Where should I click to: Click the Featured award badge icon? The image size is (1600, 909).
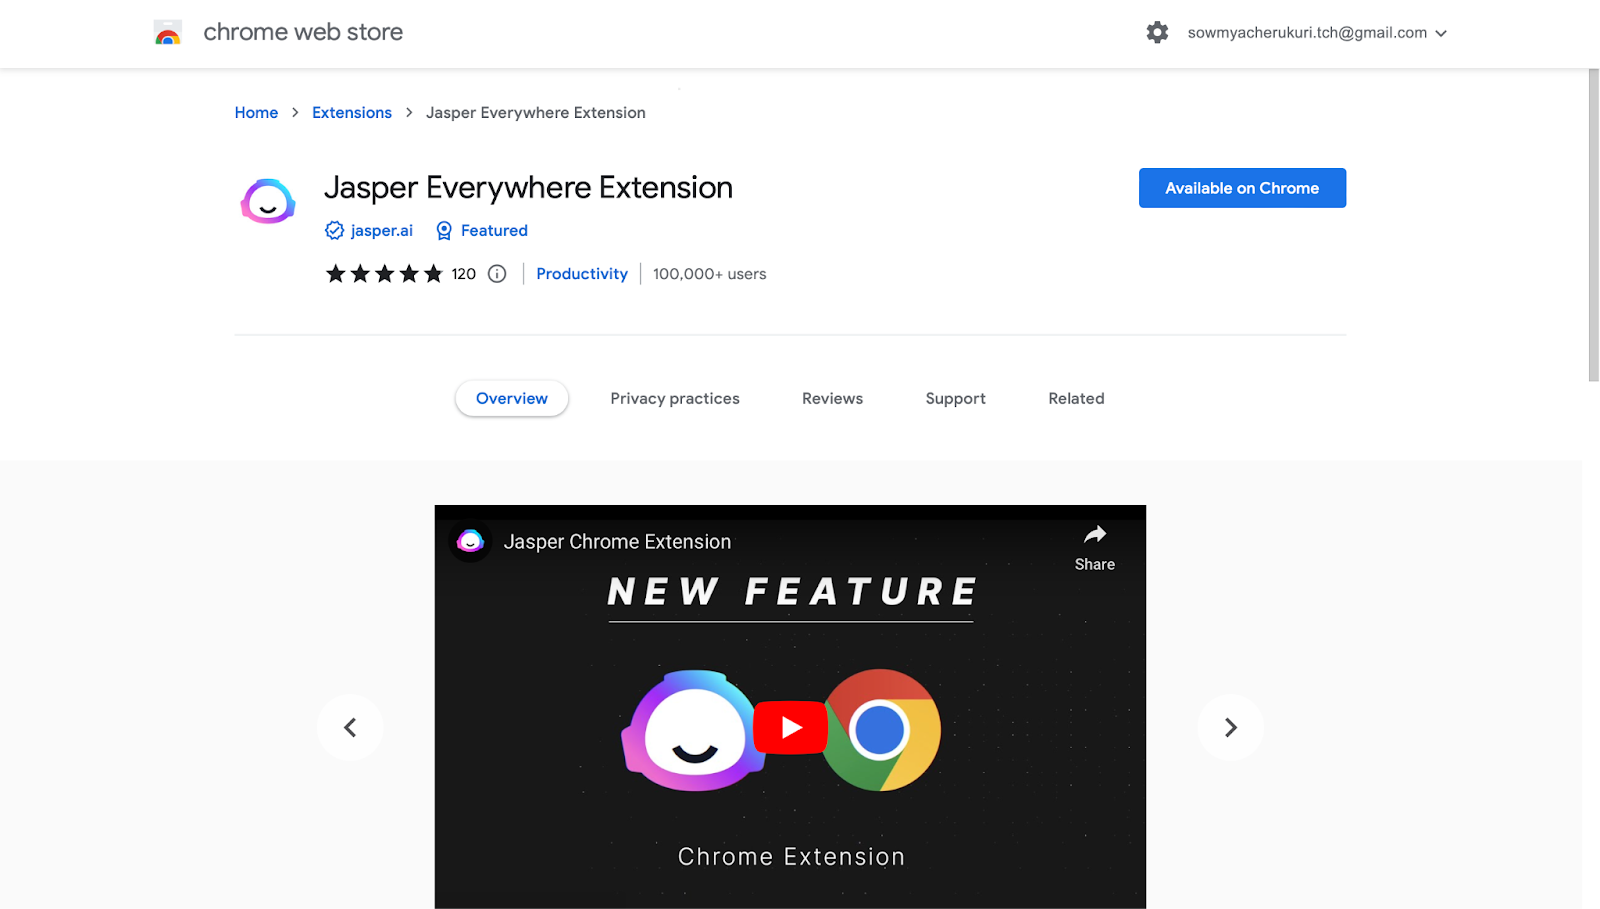tap(444, 231)
